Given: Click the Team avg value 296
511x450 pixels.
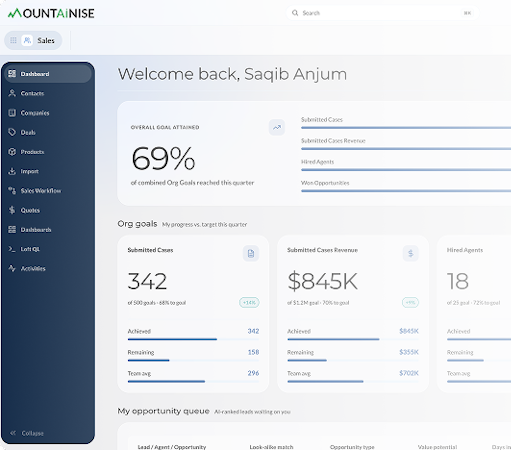Looking at the screenshot, I should 253,373.
